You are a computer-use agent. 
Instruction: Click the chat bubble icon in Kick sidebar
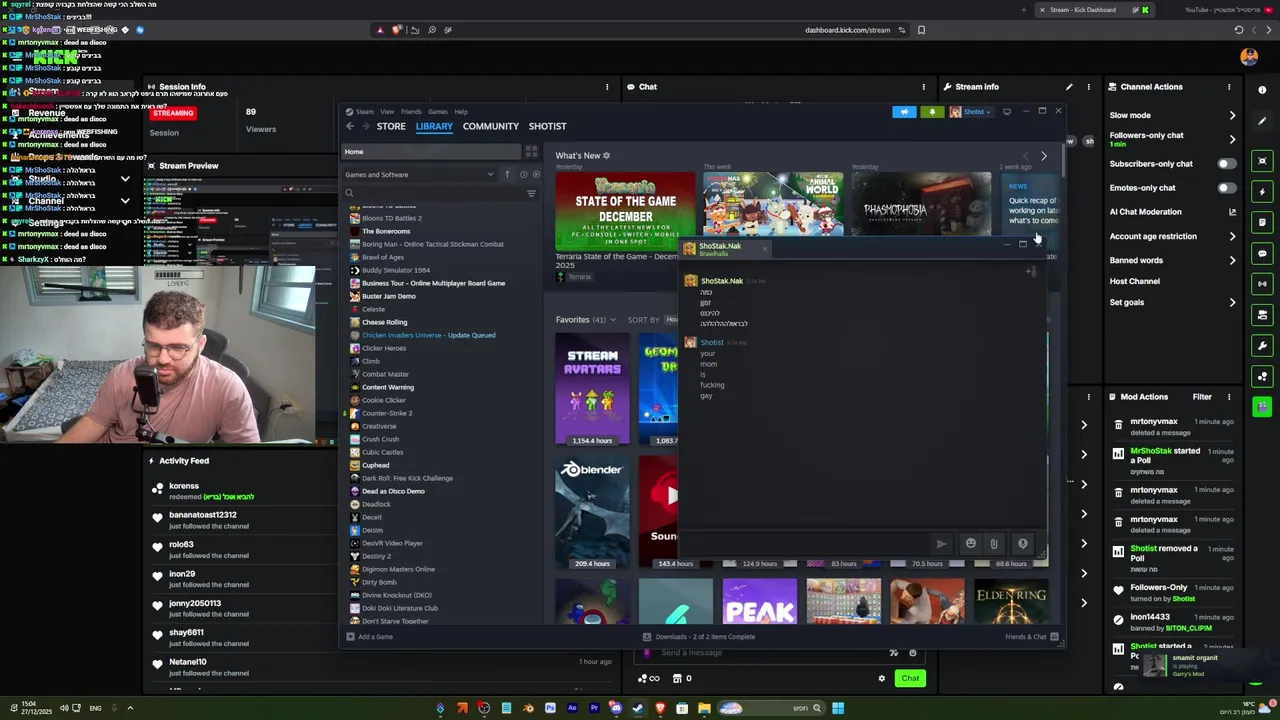[x=1262, y=253]
